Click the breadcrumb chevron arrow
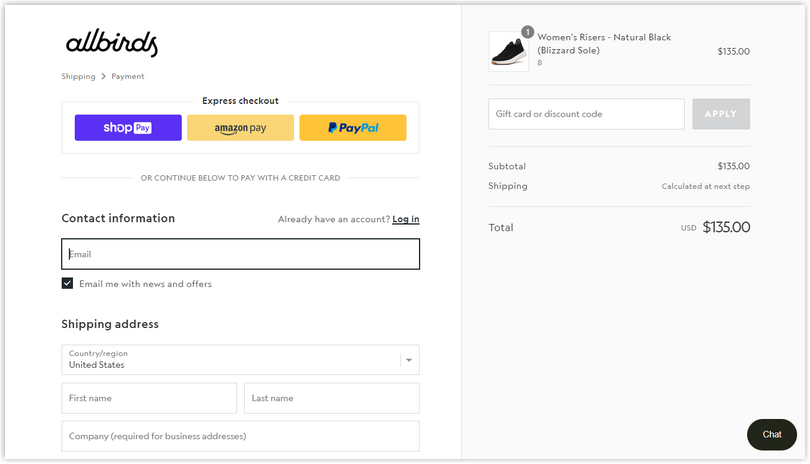The image size is (810, 464). pos(103,76)
